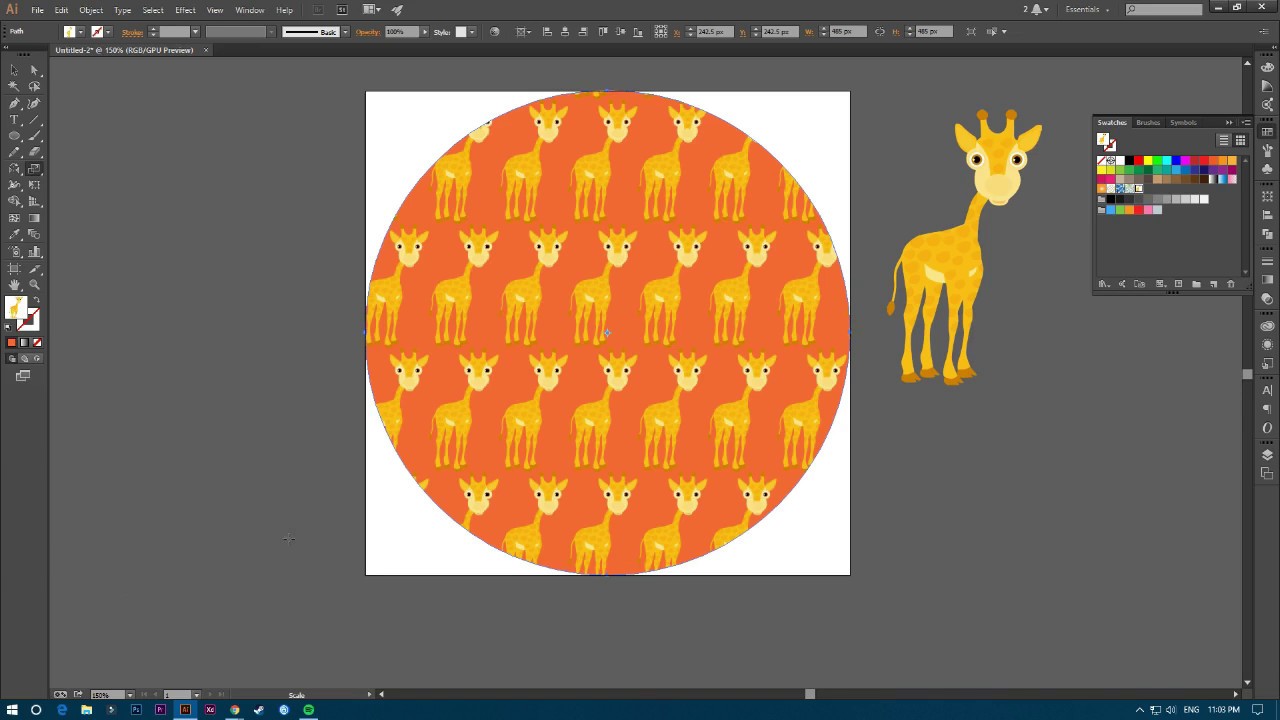Toggle Constrain Width and Height Proportions link
The width and height of the screenshot is (1280, 720).
point(880,32)
